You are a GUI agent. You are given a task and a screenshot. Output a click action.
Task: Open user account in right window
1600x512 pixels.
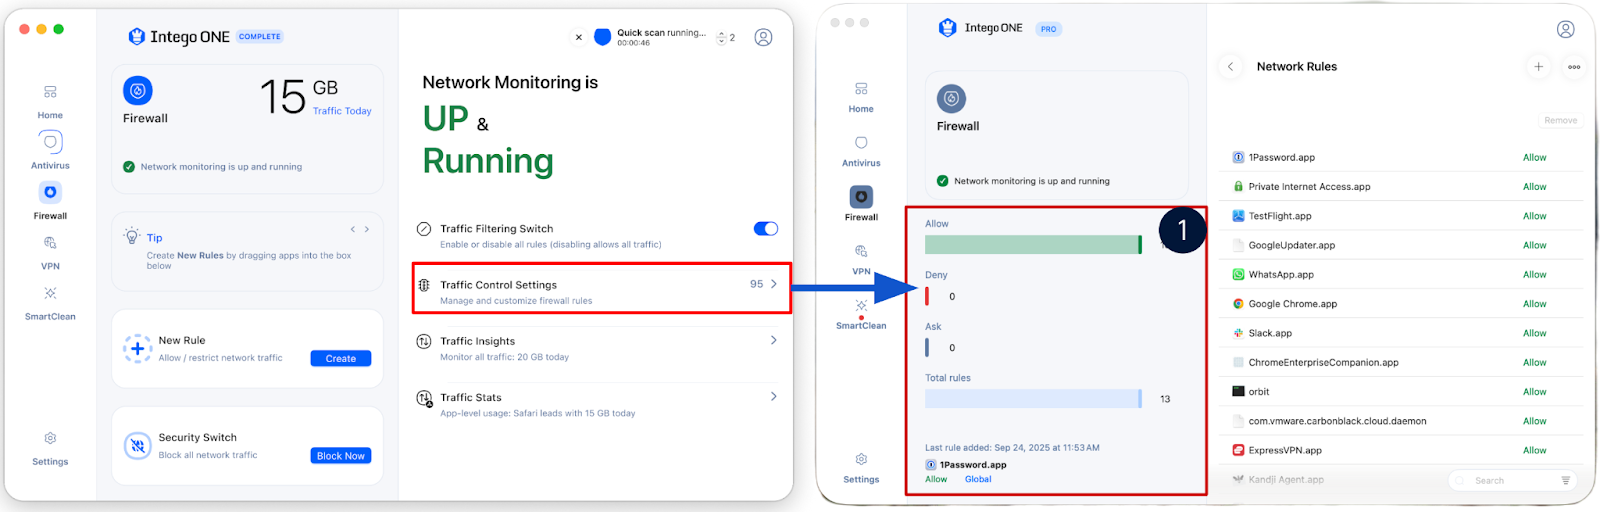point(1566,29)
